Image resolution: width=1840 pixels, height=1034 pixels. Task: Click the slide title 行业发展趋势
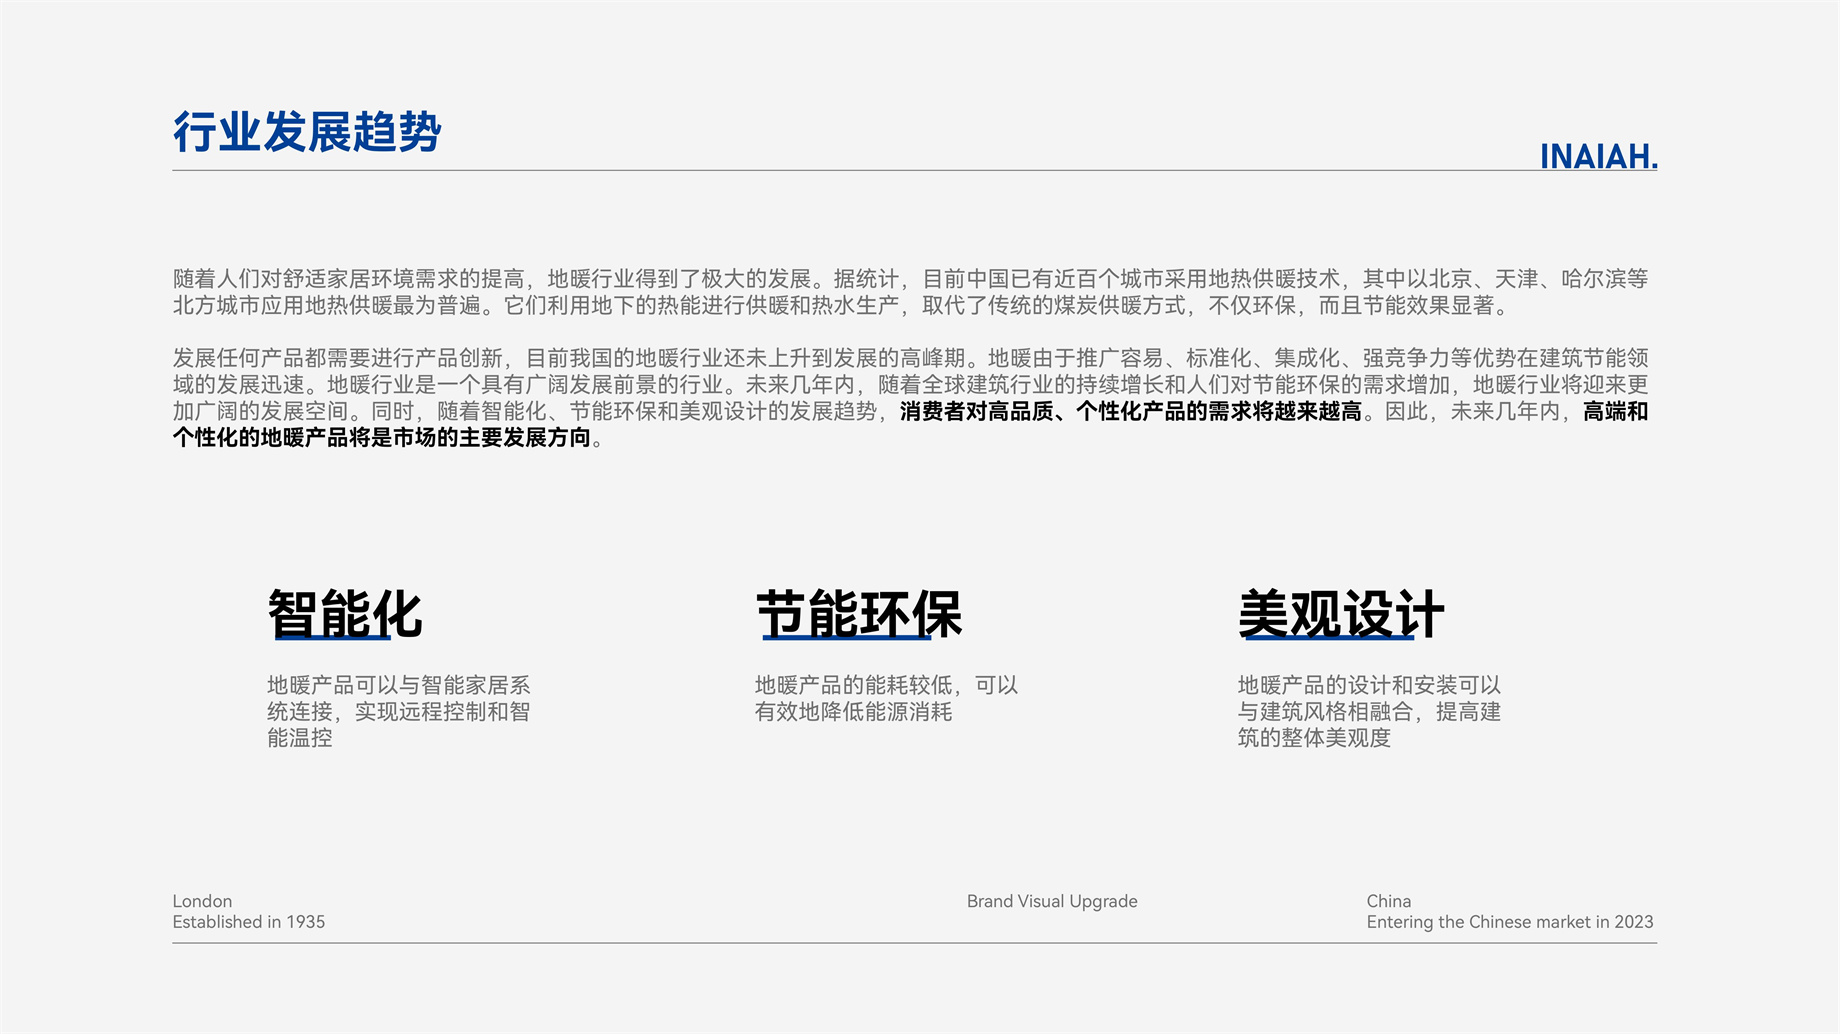point(307,132)
